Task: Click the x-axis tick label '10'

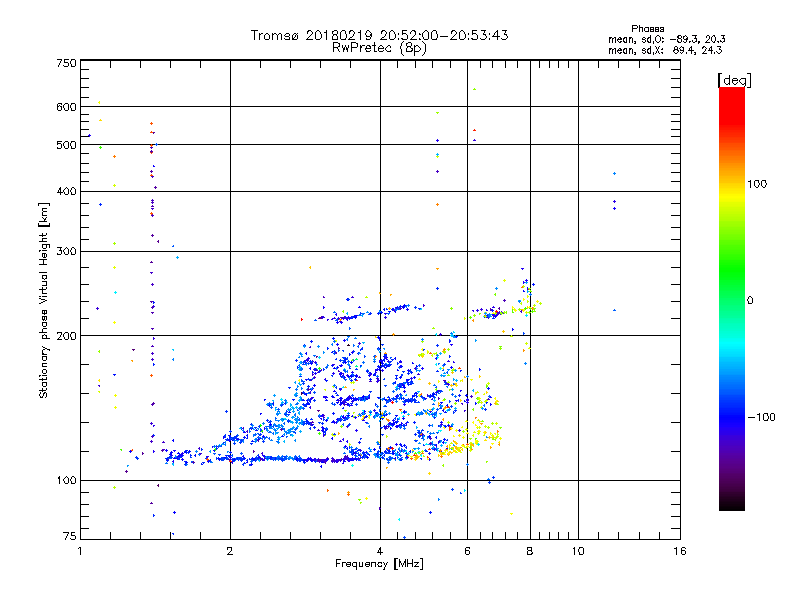Action: [x=578, y=551]
